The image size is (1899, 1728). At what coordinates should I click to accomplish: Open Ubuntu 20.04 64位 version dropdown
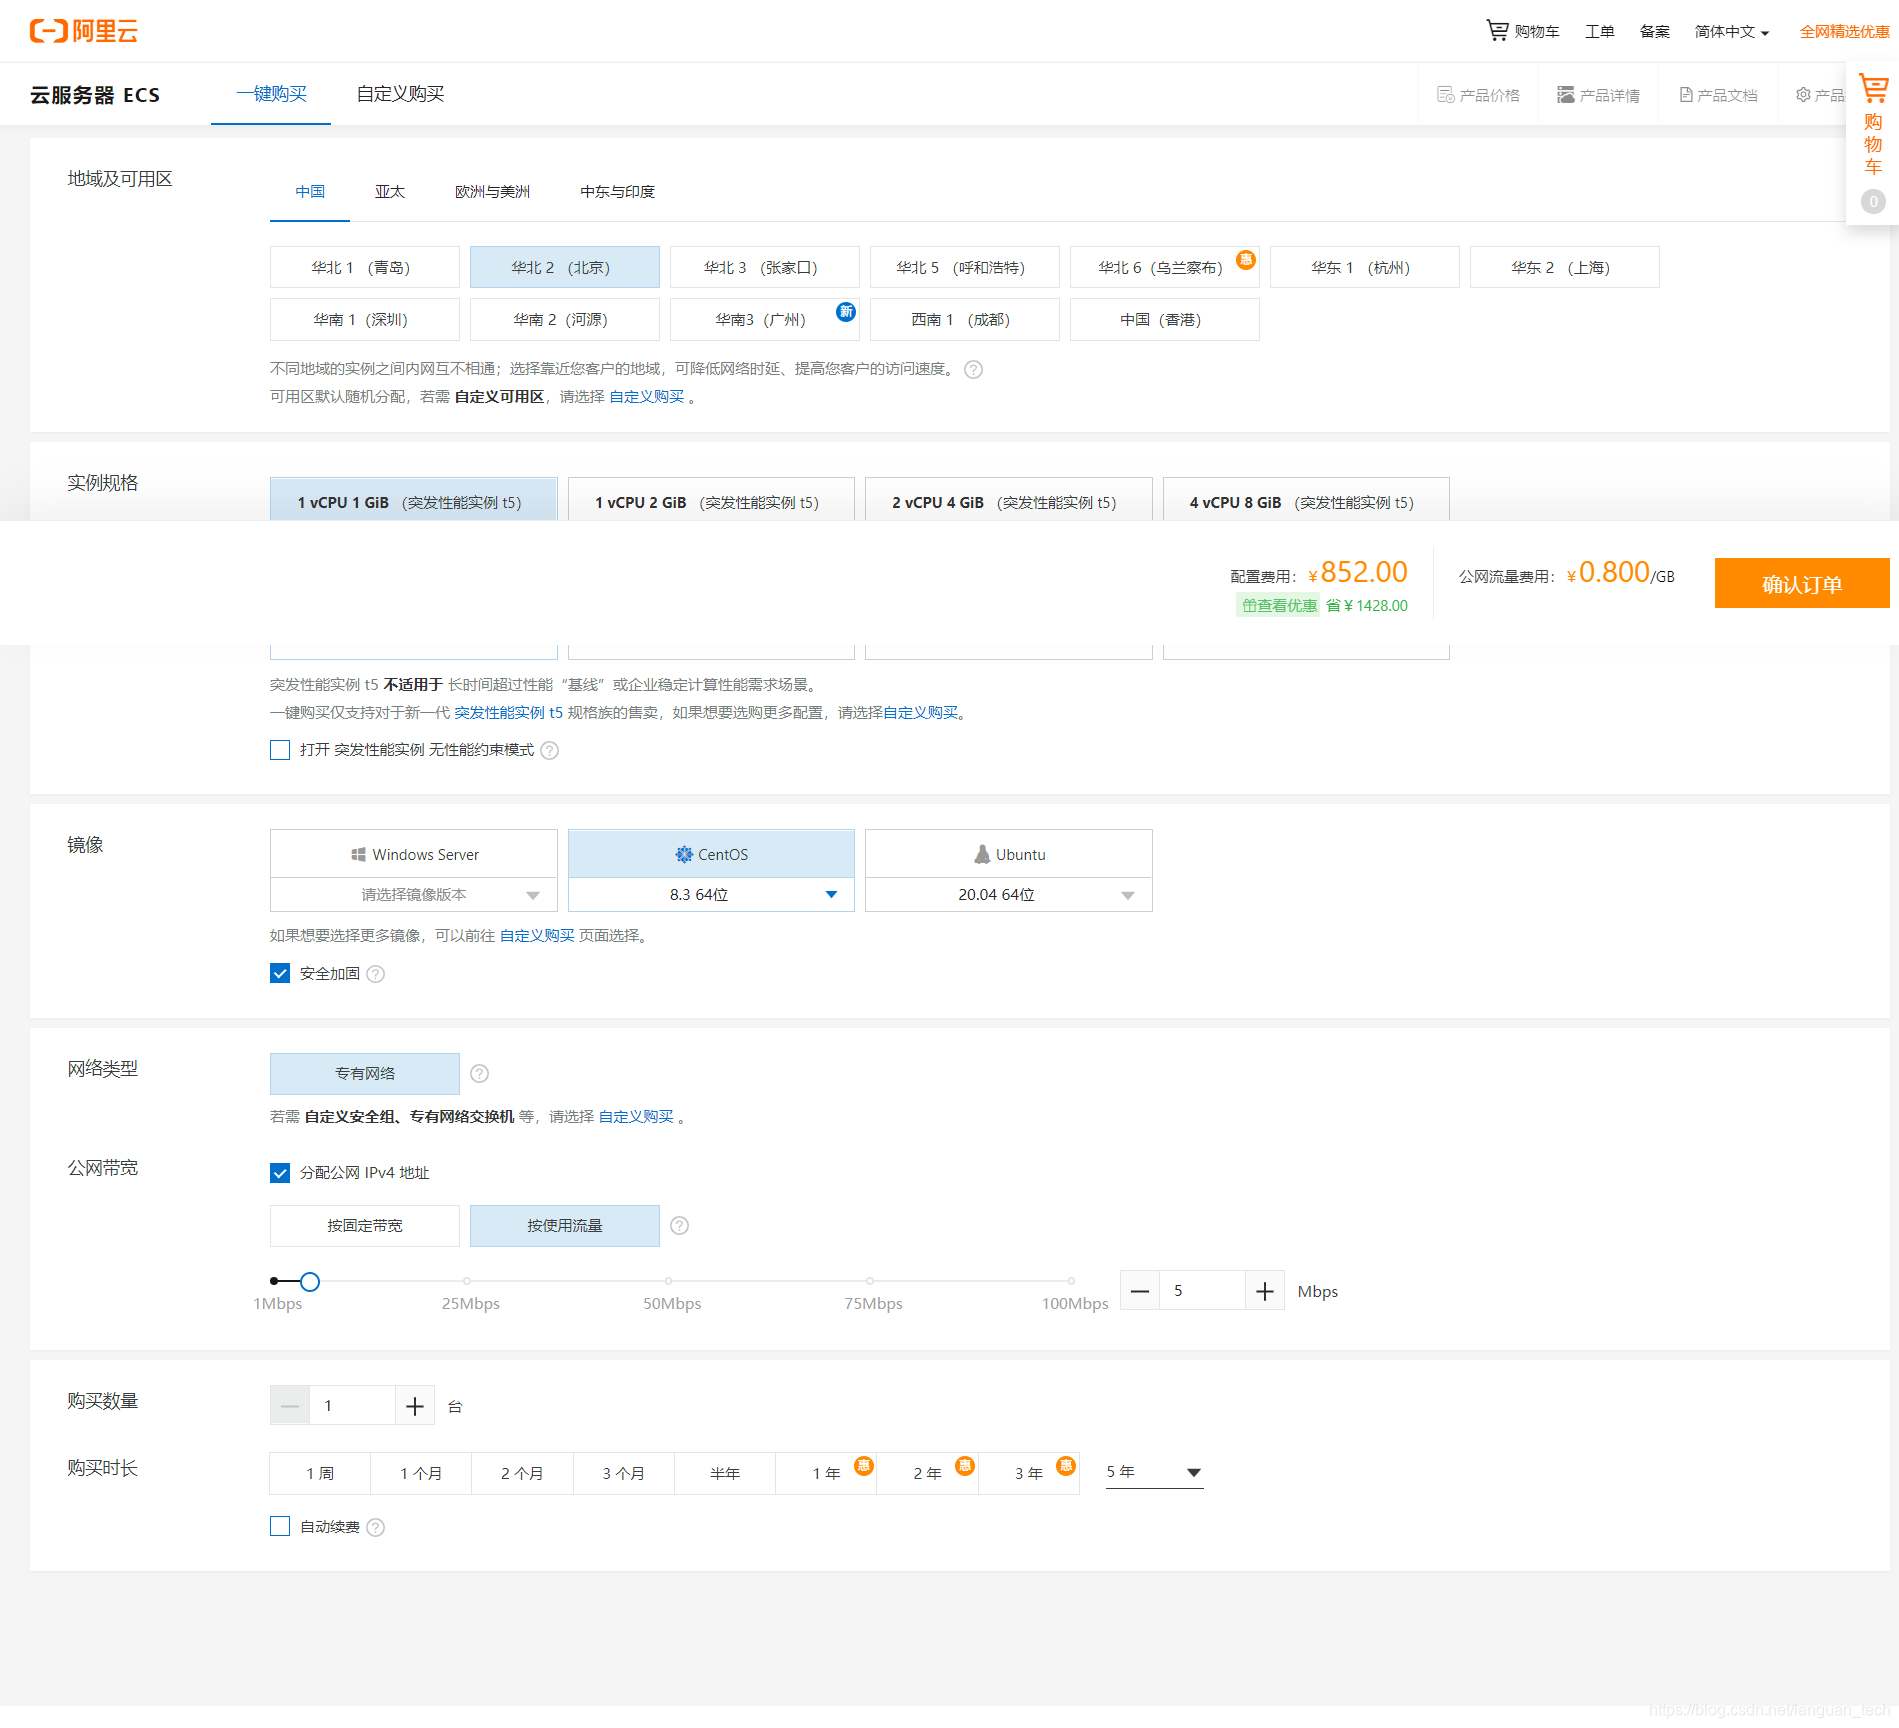tap(1009, 895)
